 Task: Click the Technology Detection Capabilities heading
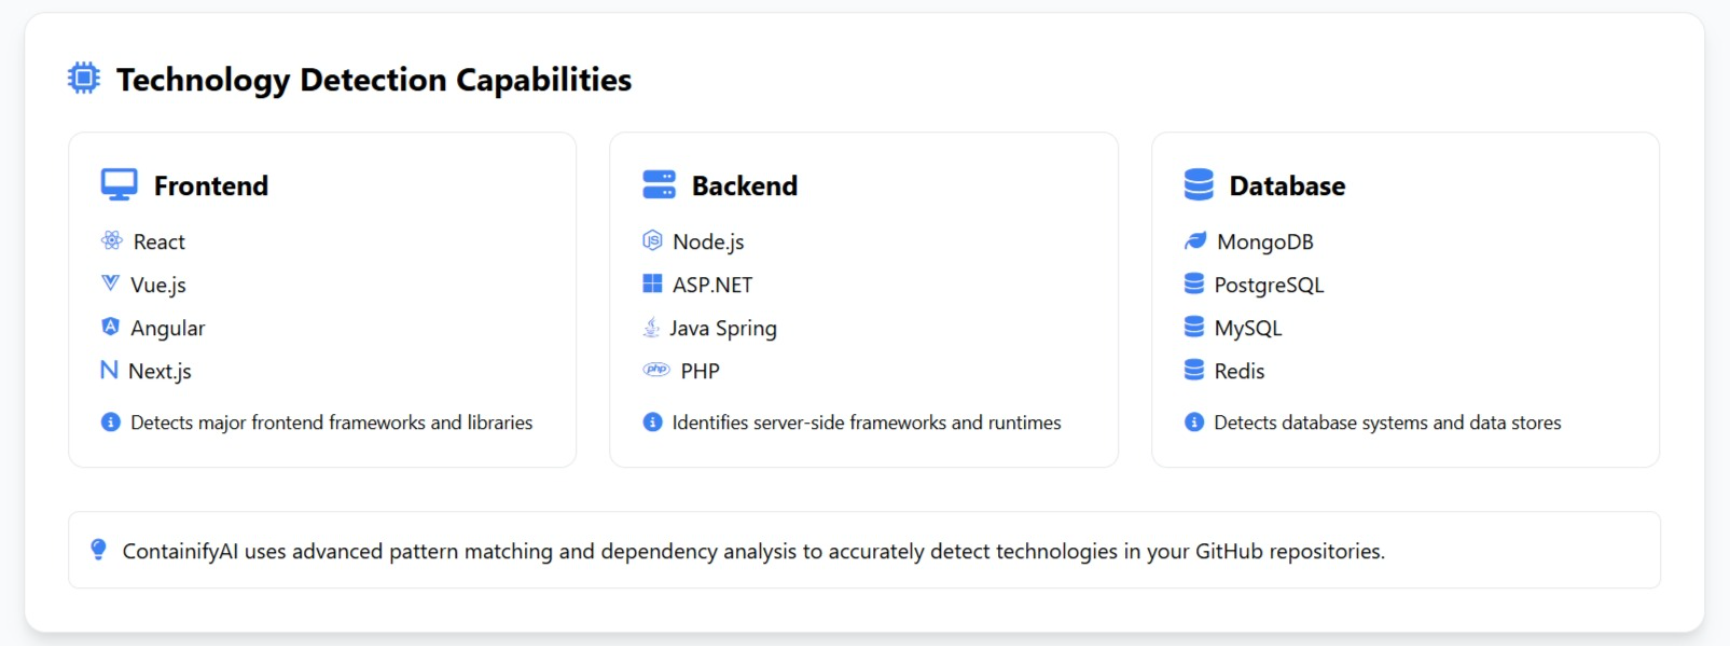pyautogui.click(x=374, y=79)
